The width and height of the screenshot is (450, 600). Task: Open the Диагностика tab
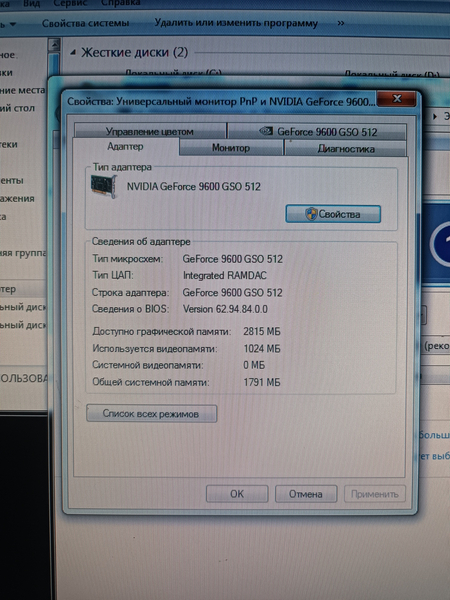(x=346, y=148)
